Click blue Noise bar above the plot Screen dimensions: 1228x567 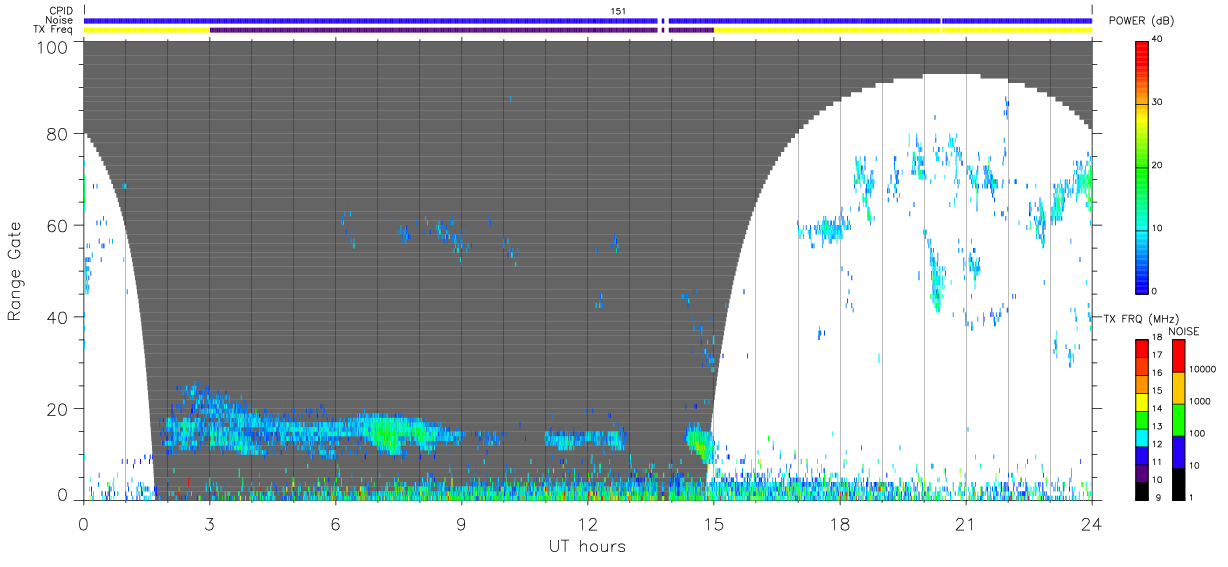[x=588, y=20]
